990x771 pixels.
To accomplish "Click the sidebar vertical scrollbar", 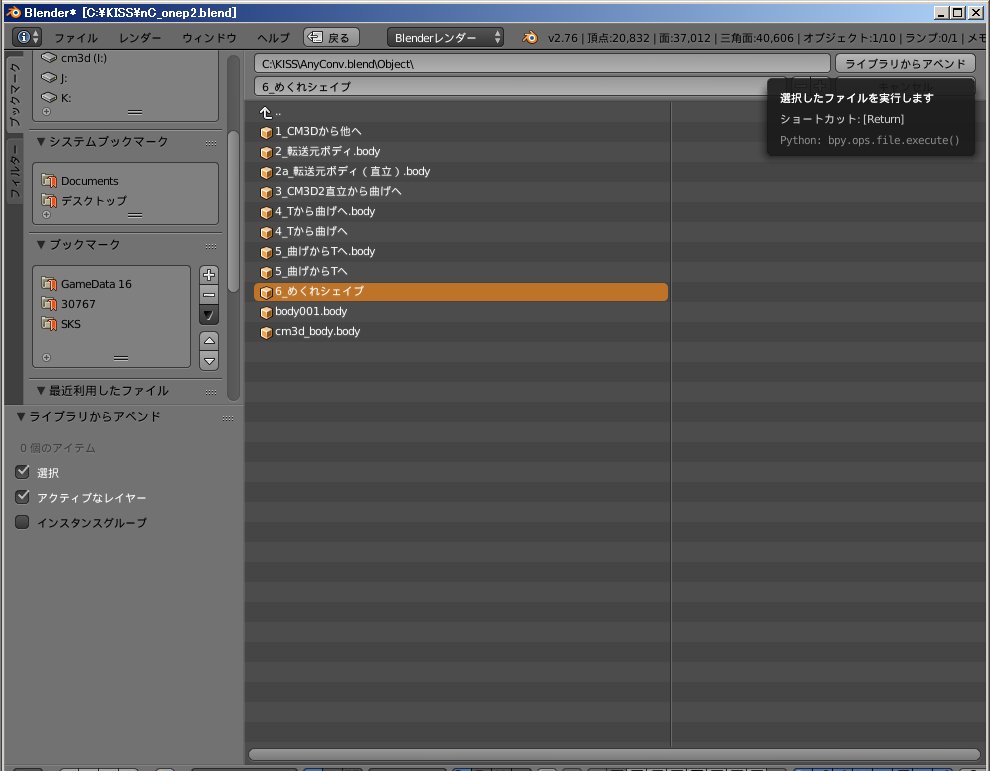I will [233, 212].
